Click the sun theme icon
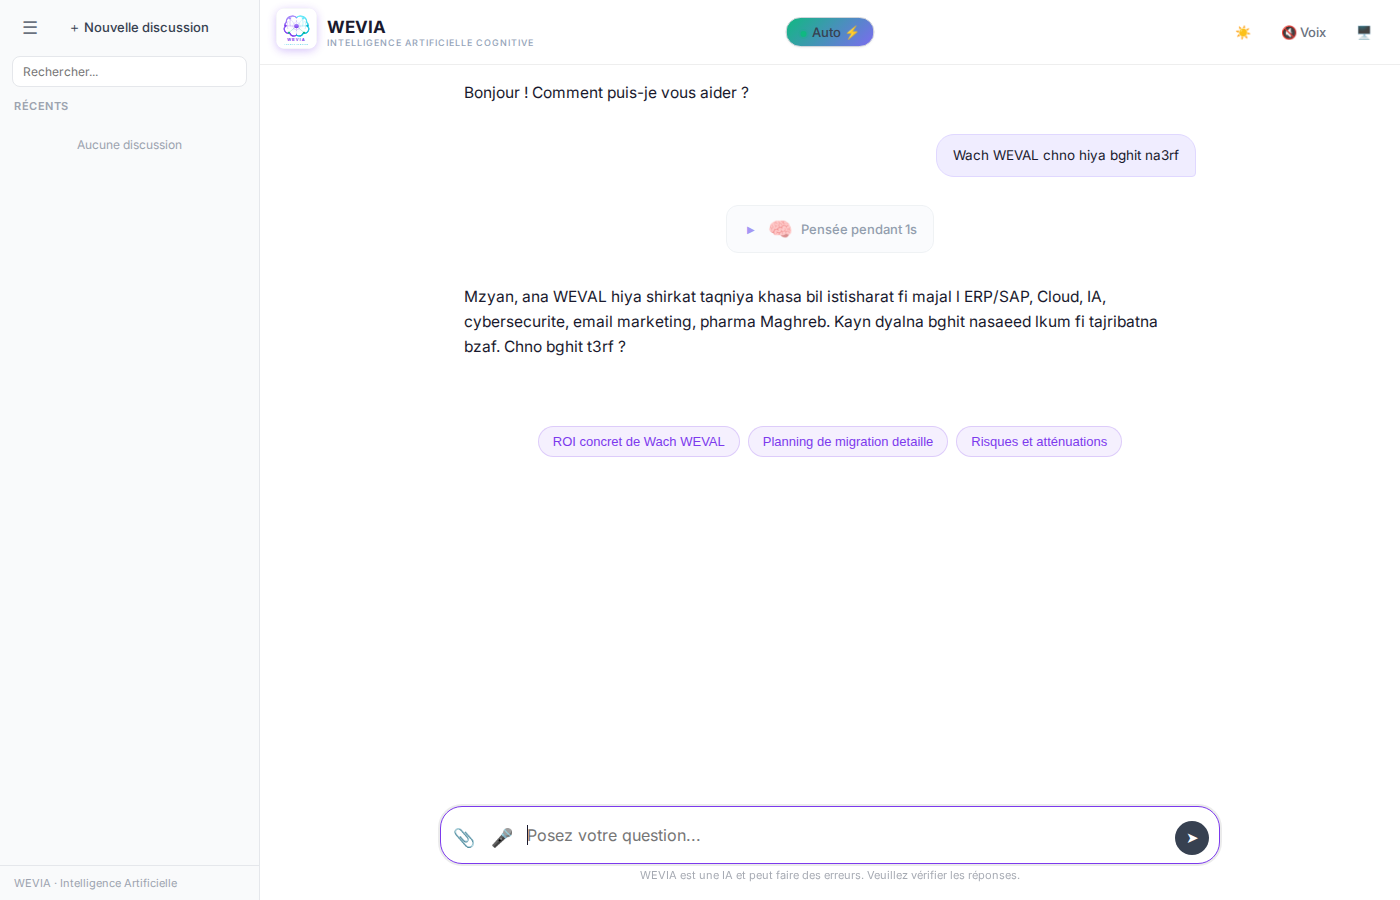The height and width of the screenshot is (900, 1400). (1243, 33)
